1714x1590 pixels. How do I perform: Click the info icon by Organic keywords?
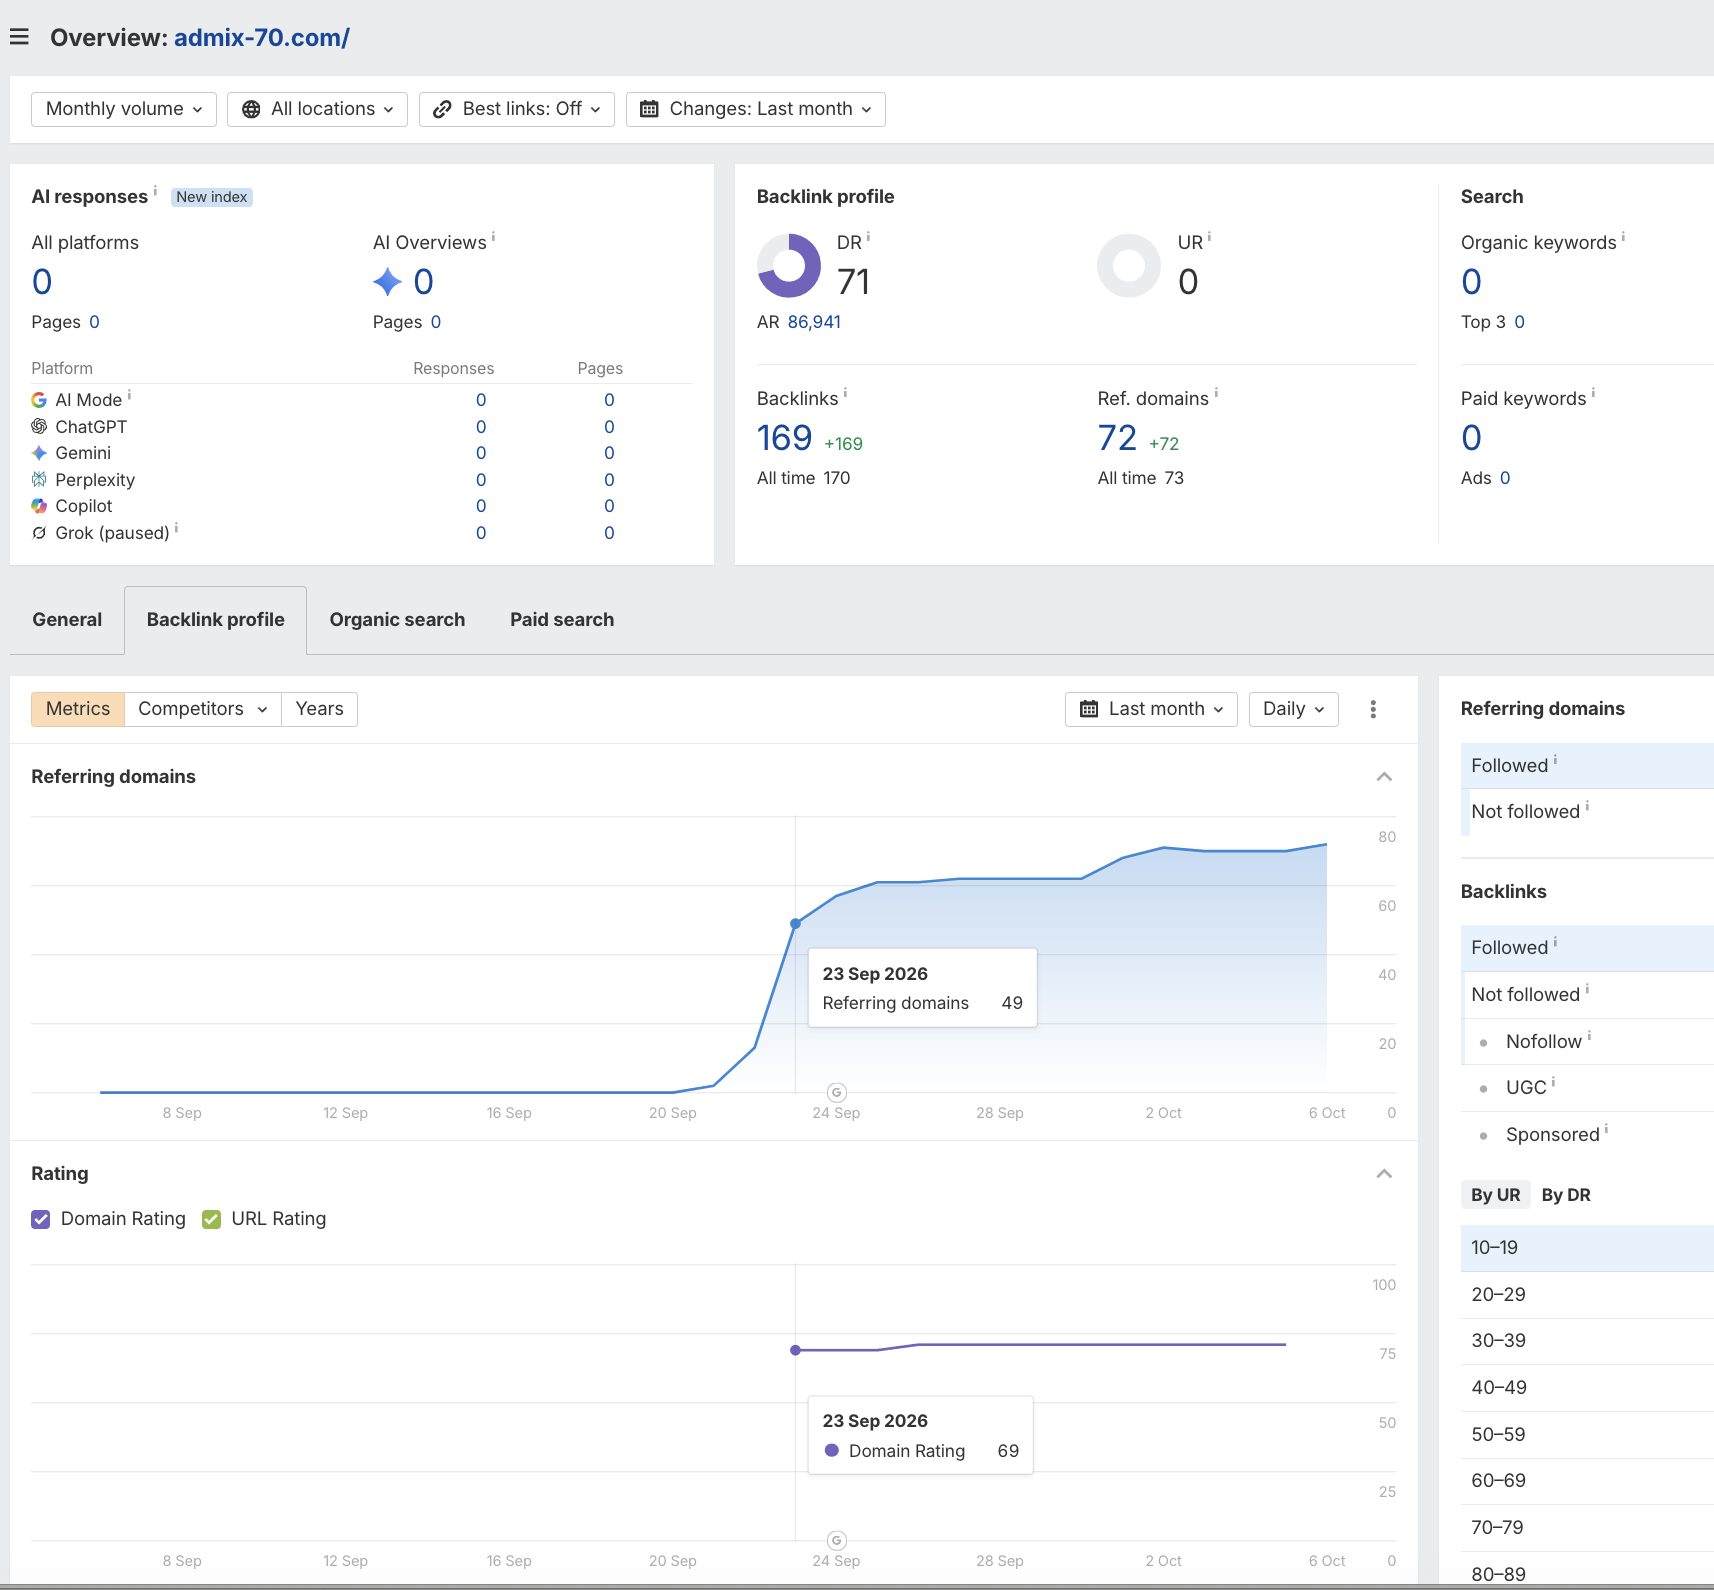click(x=1623, y=237)
